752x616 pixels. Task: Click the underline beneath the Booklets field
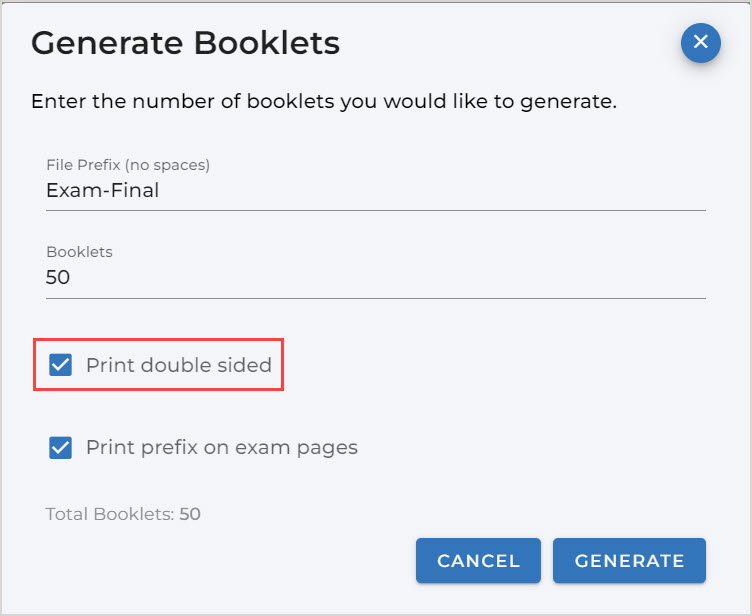pos(375,298)
